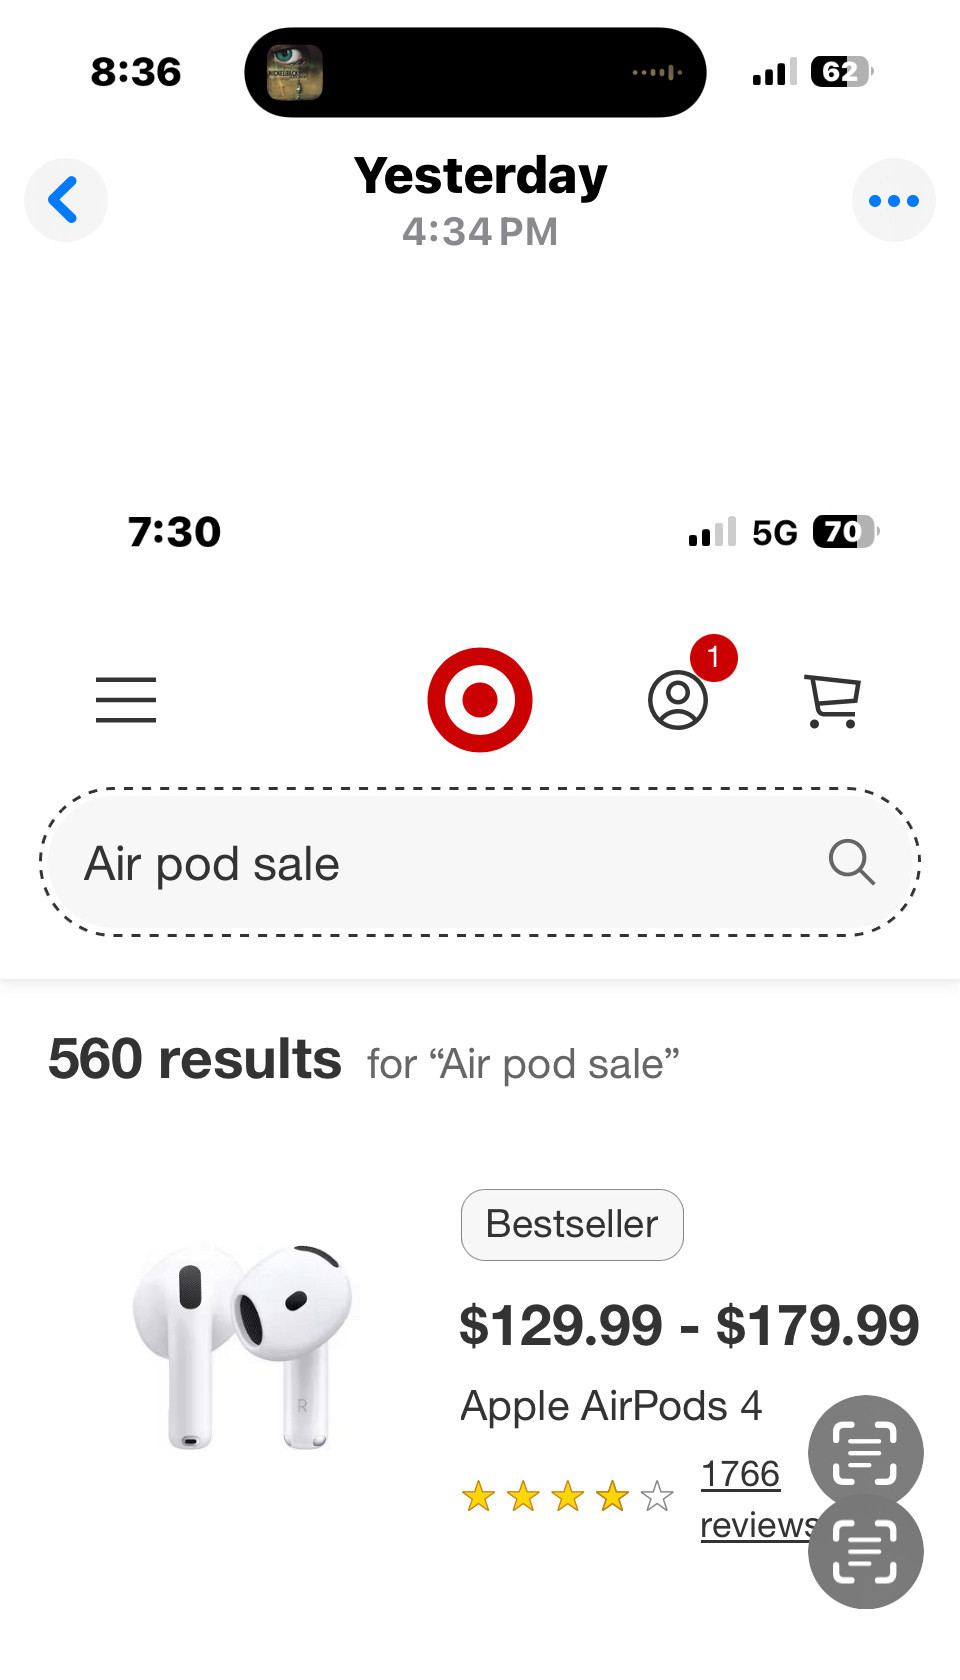The width and height of the screenshot is (960, 1680).
Task: Tap the Target bullseye logo
Action: tap(480, 700)
